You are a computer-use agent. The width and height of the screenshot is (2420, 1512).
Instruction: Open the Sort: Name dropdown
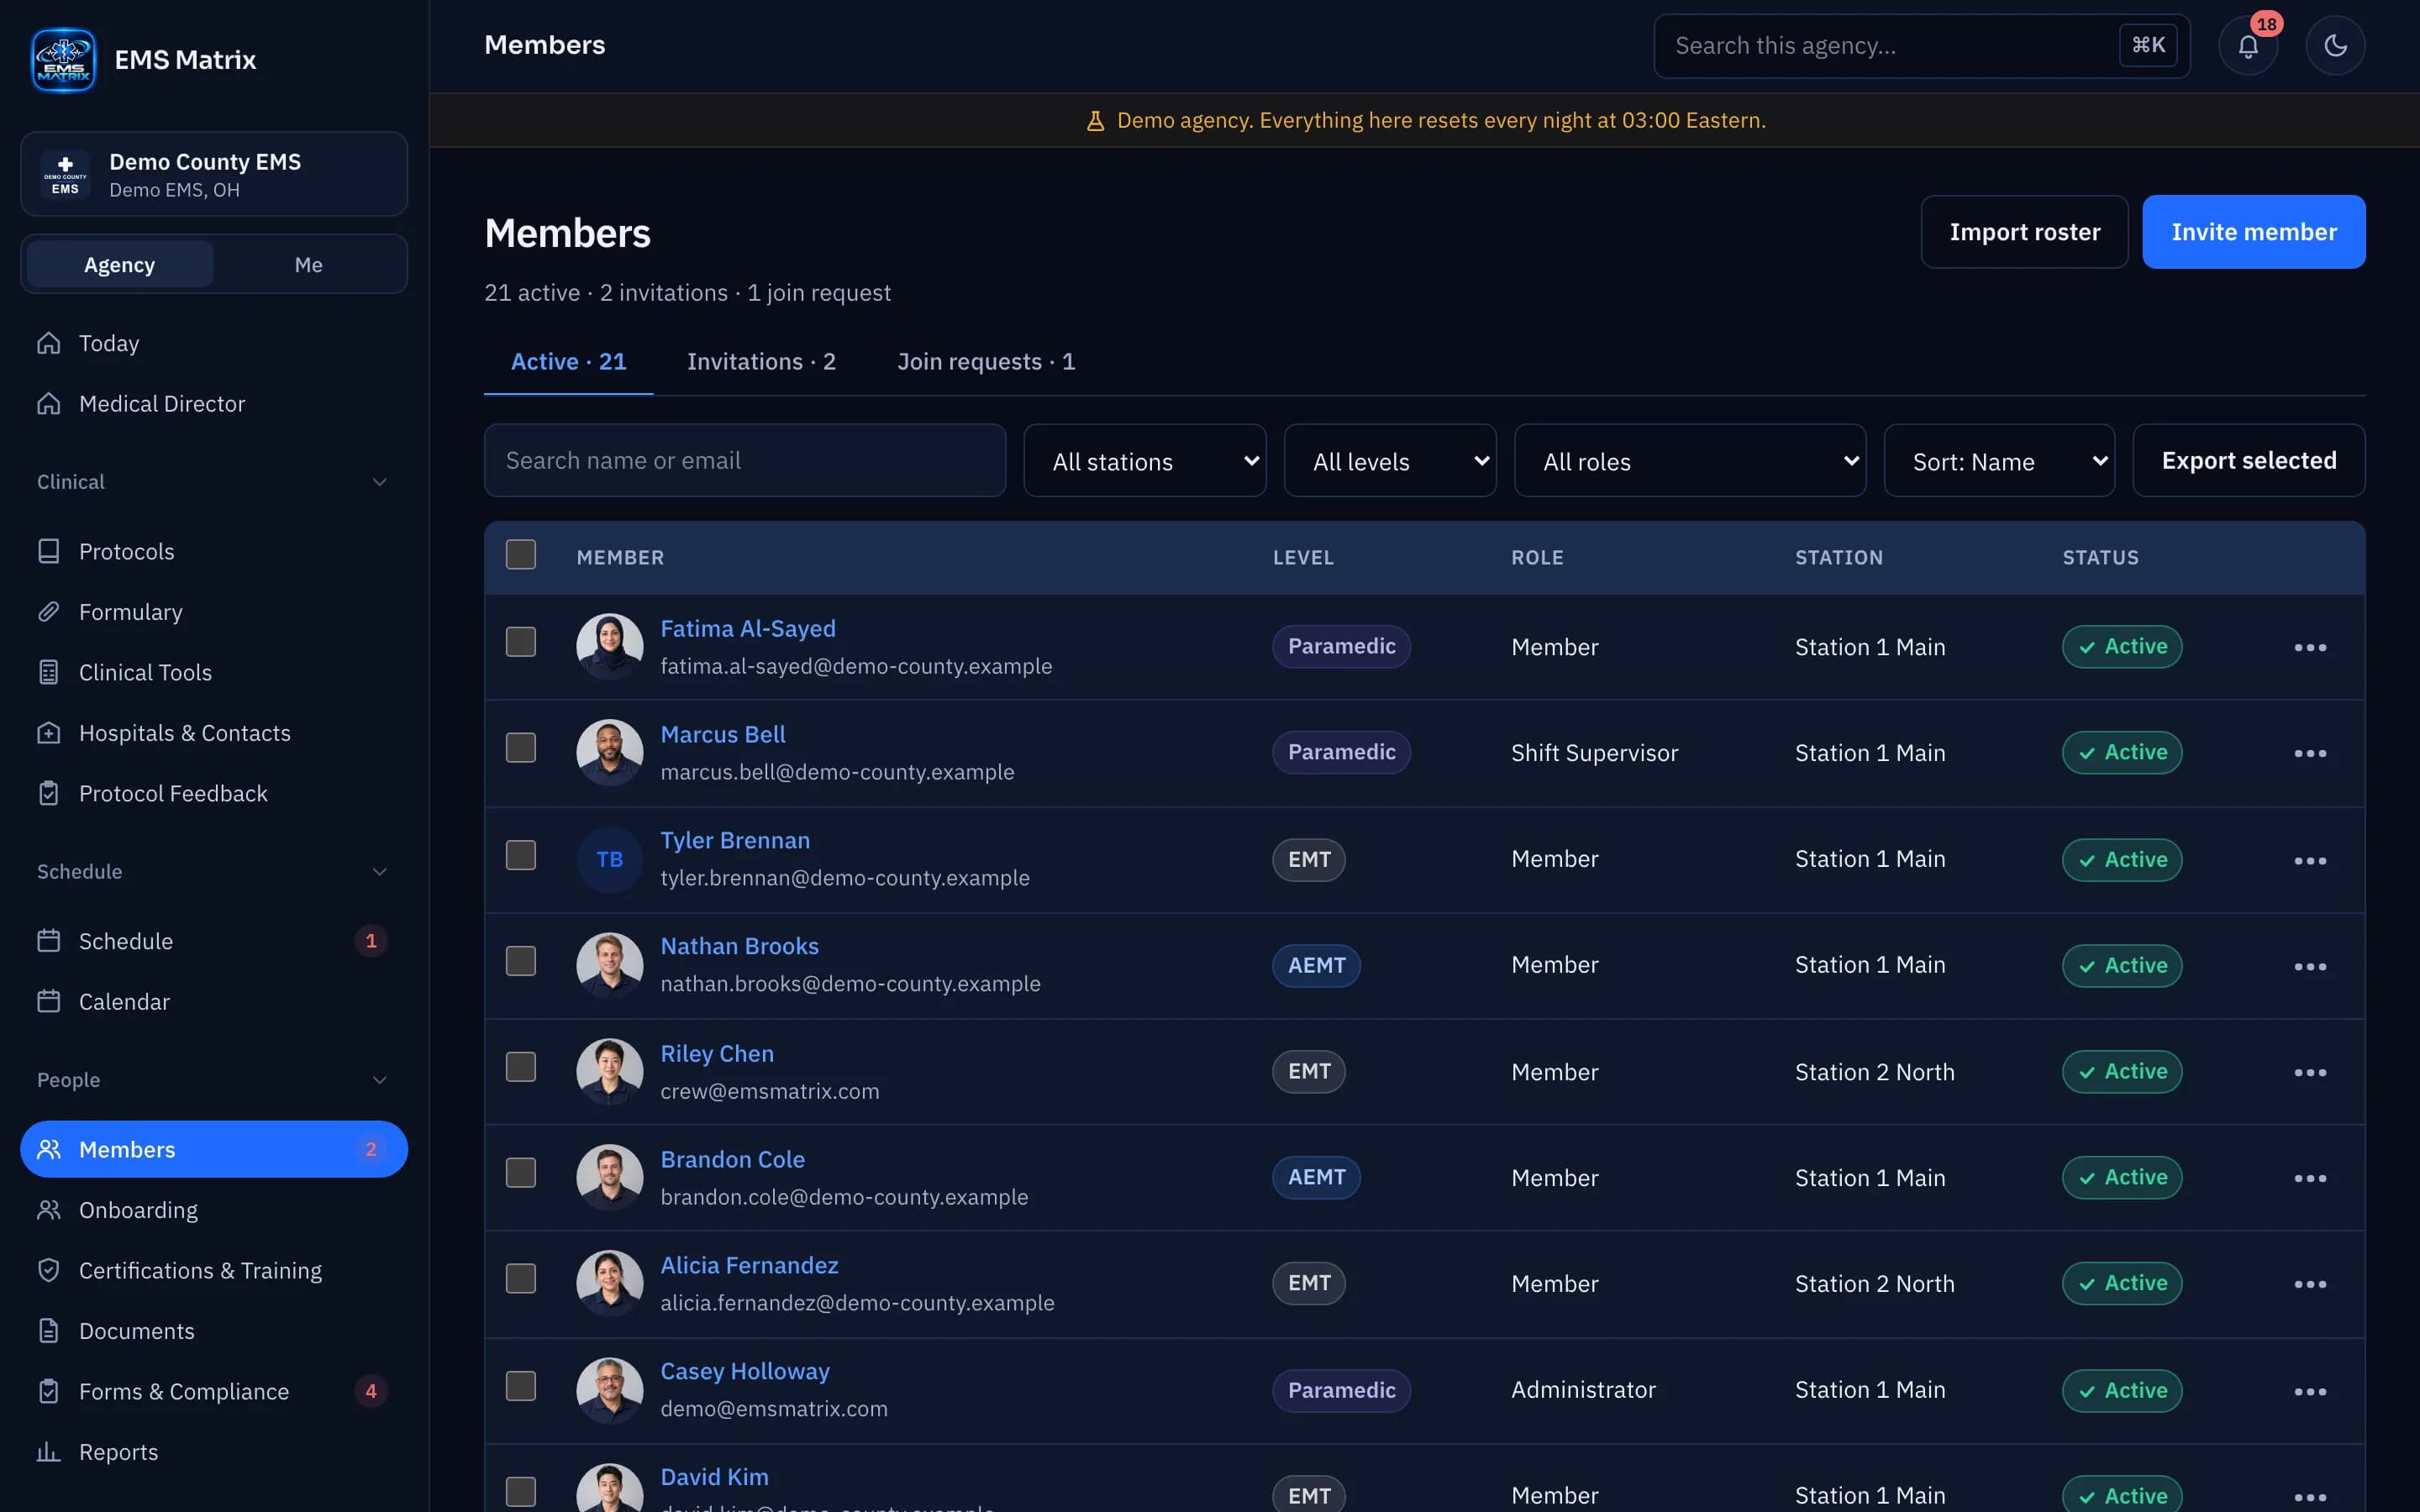(x=1999, y=461)
